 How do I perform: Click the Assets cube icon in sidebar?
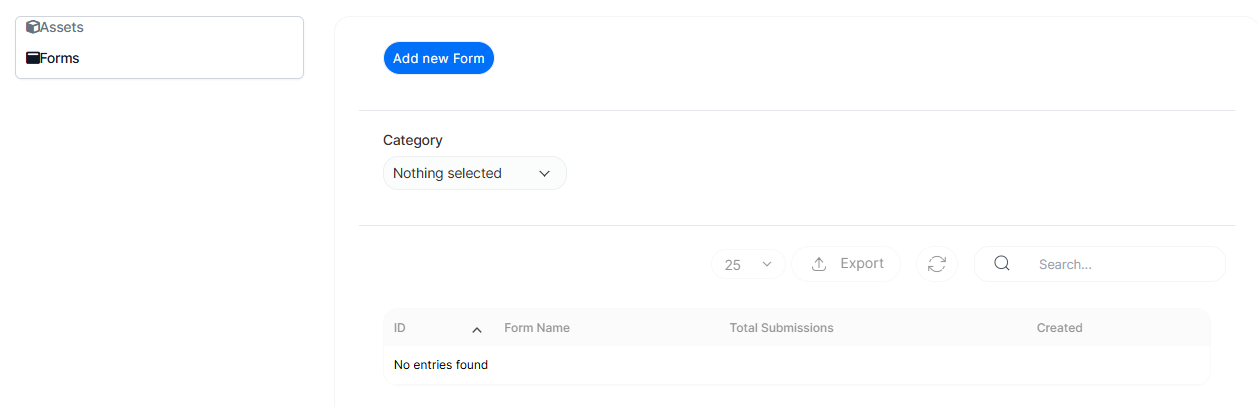coord(32,28)
